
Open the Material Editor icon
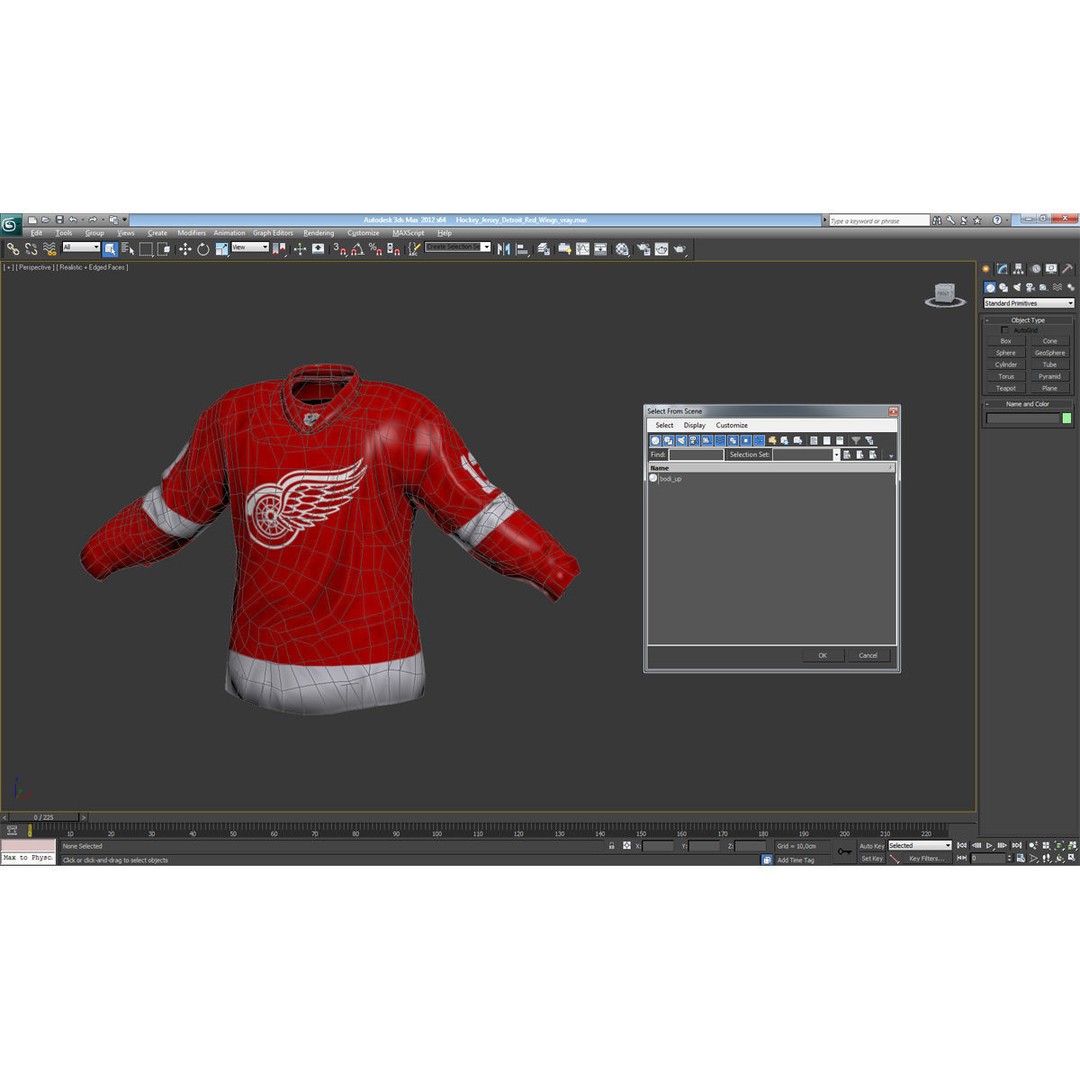point(622,249)
